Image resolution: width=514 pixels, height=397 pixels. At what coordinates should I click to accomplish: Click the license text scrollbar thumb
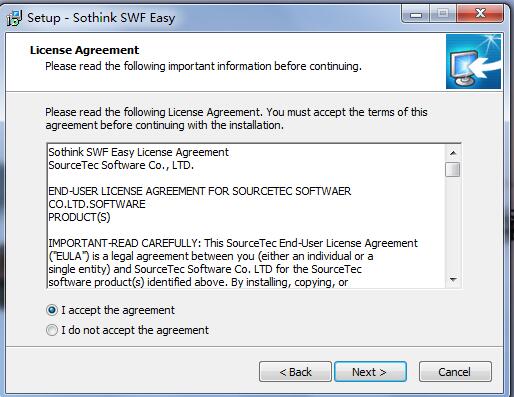(x=453, y=169)
